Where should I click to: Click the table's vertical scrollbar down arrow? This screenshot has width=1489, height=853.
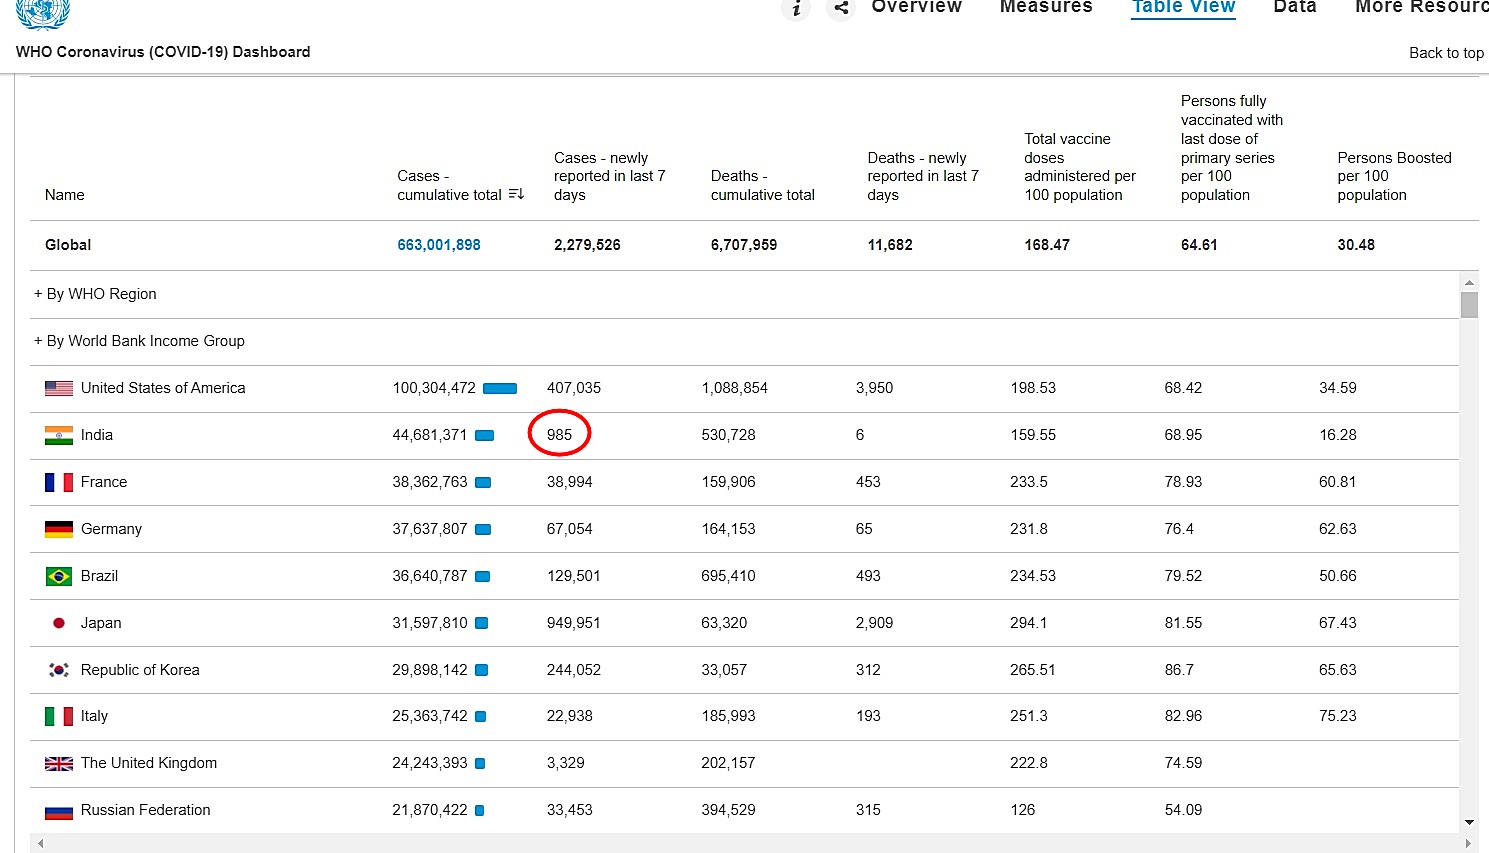coord(1469,823)
